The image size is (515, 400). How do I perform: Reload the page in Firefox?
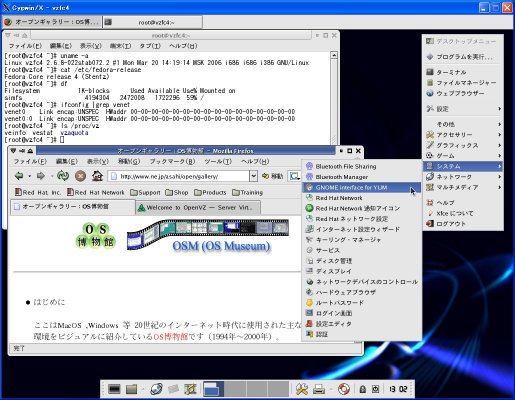[63, 176]
